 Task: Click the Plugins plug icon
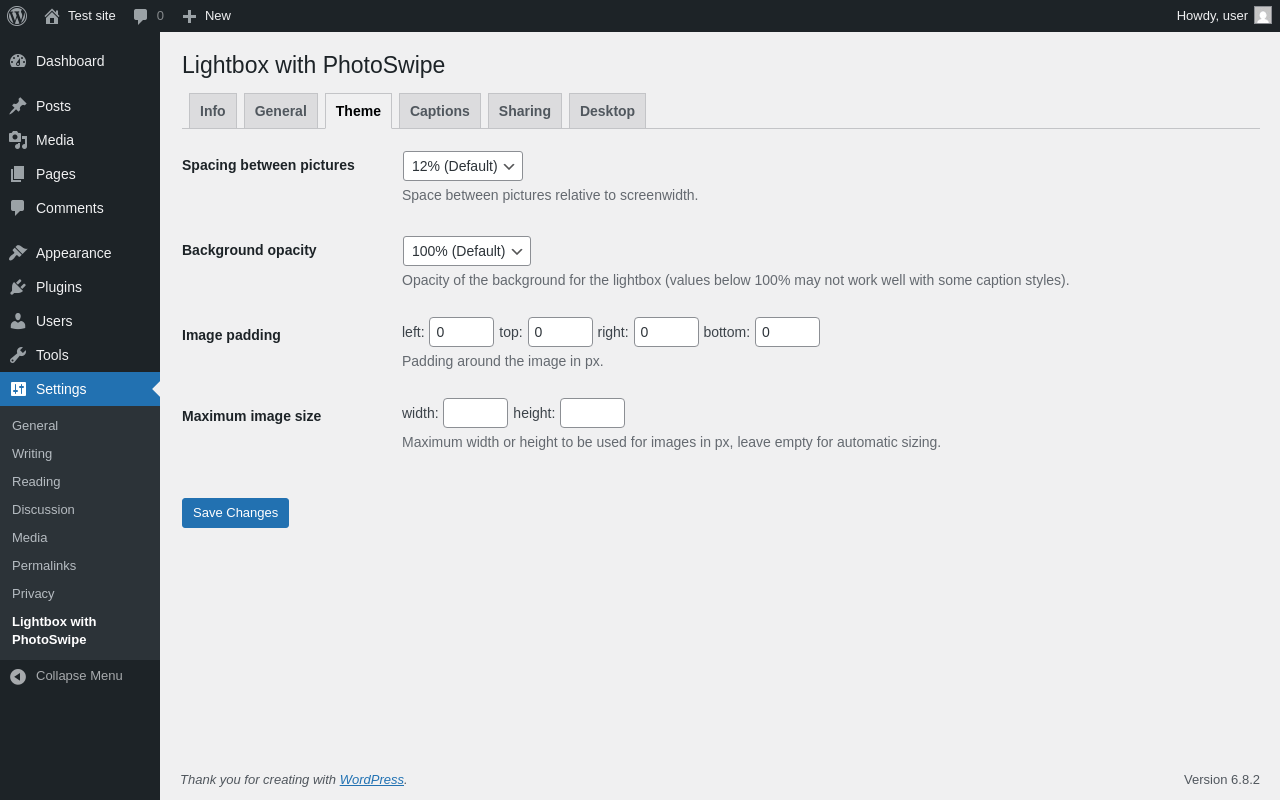click(18, 287)
